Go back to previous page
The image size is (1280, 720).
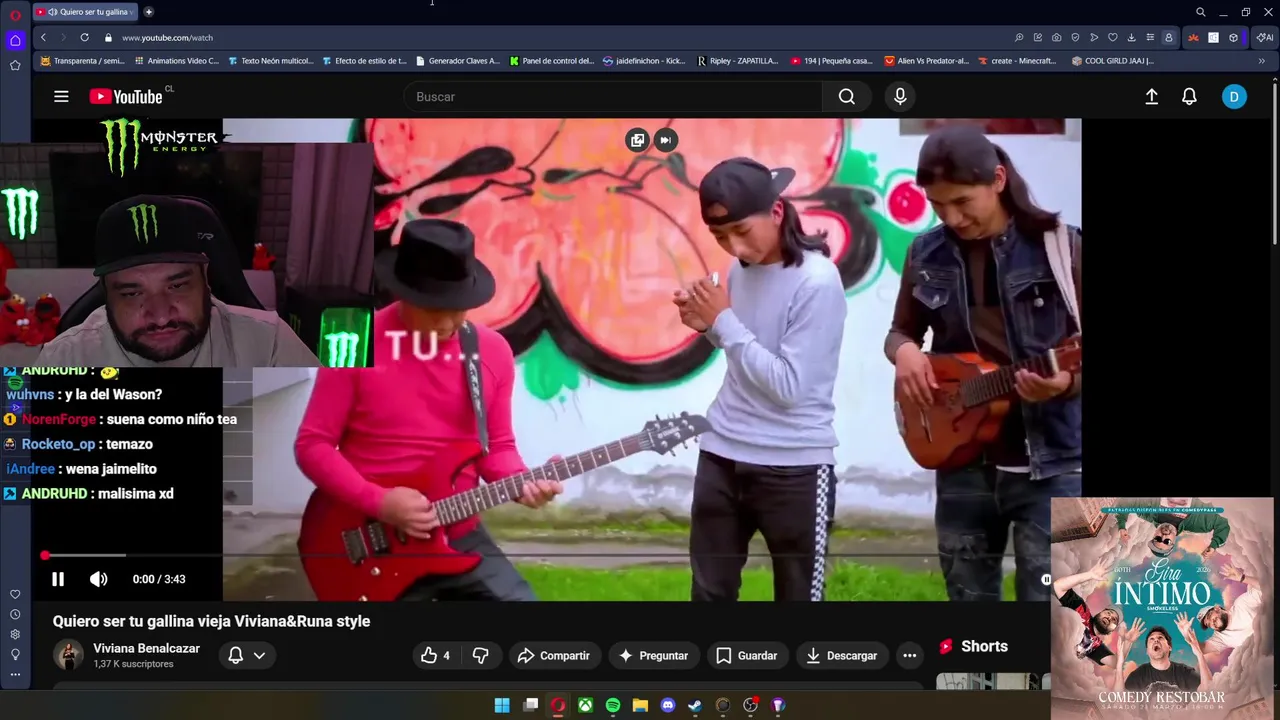tap(43, 37)
